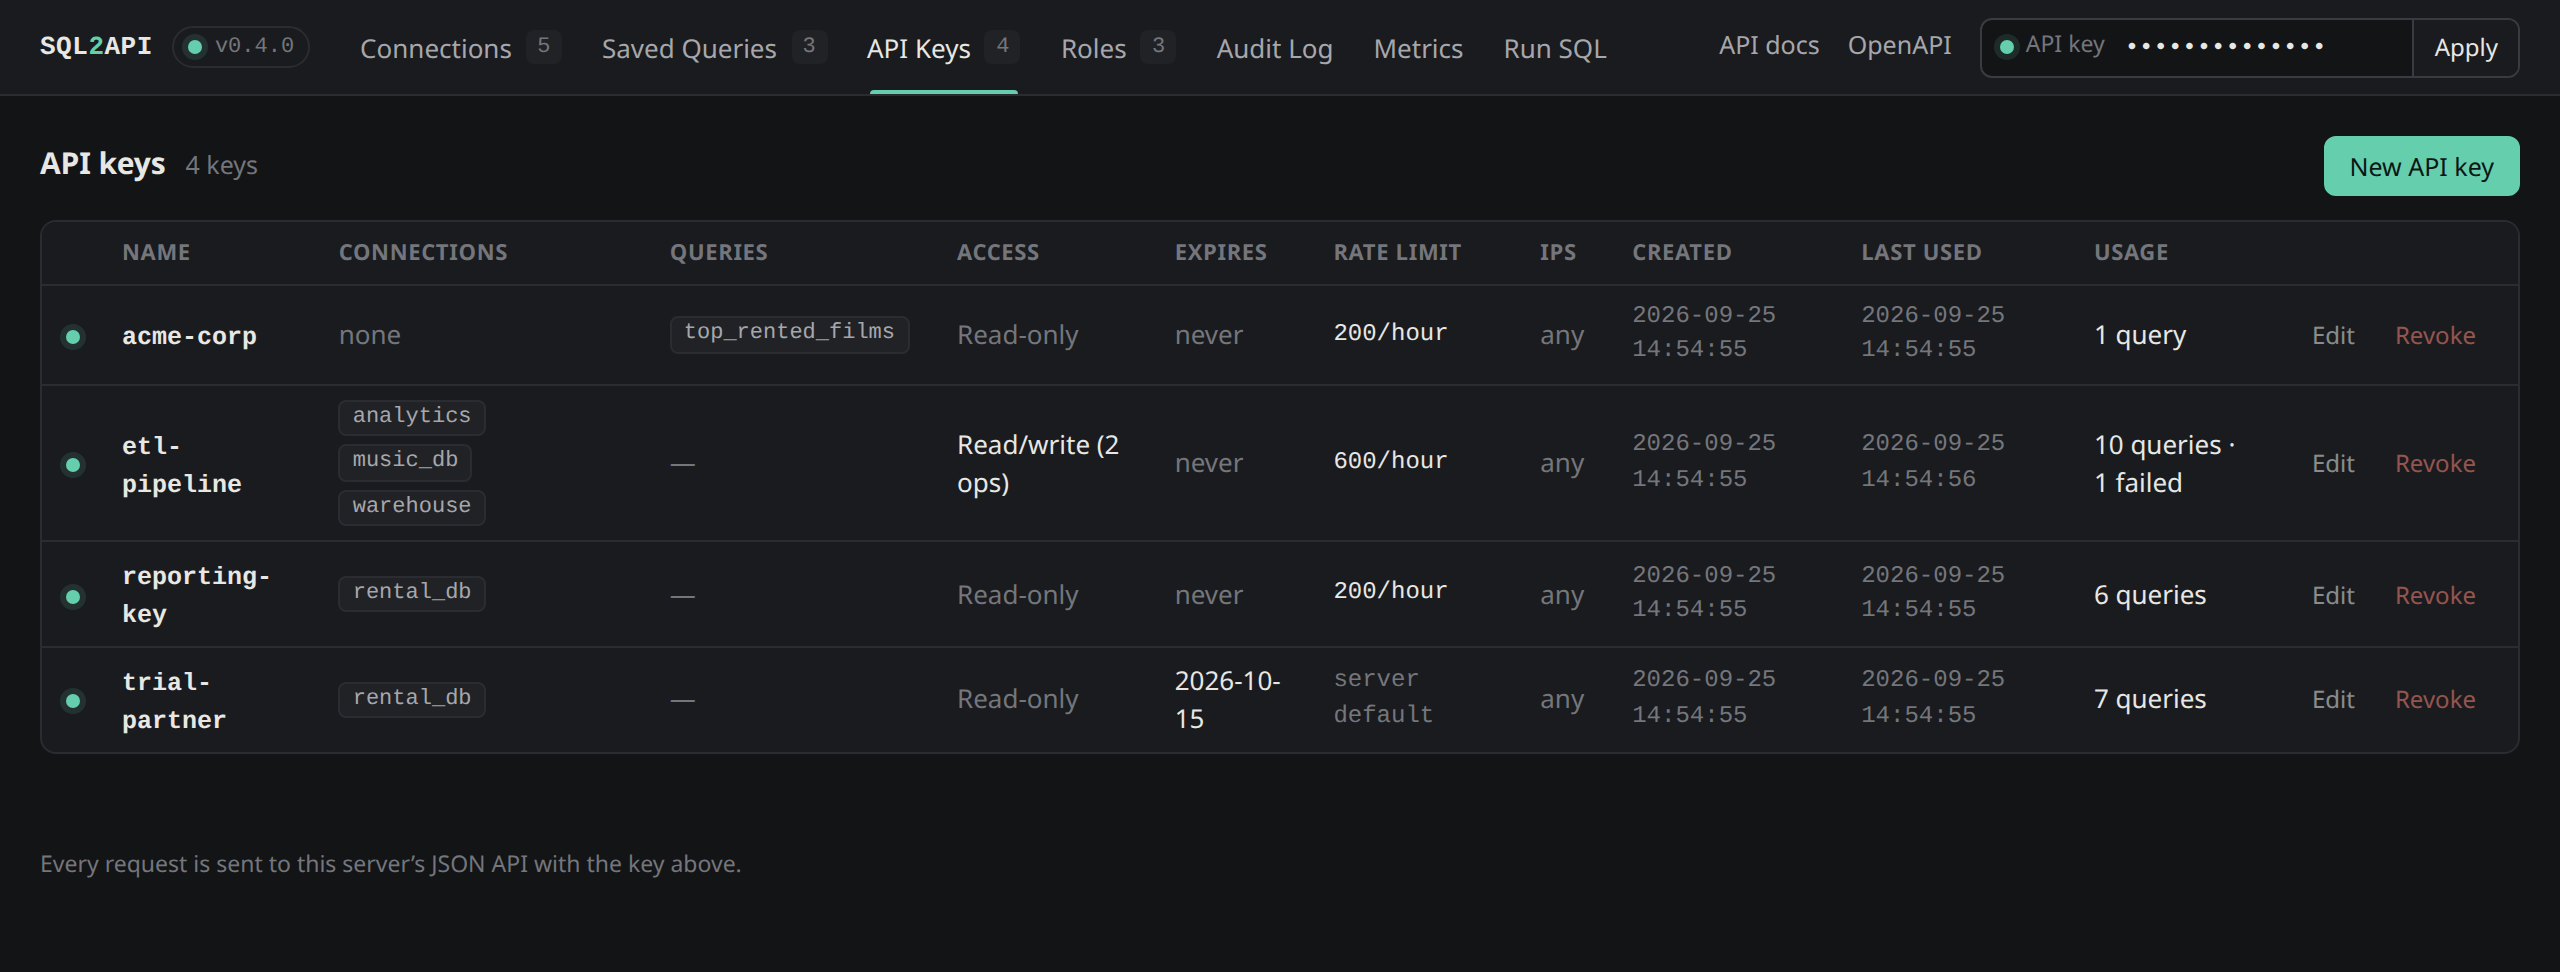Click the warehouse connection tag
2560x972 pixels.
(x=411, y=507)
